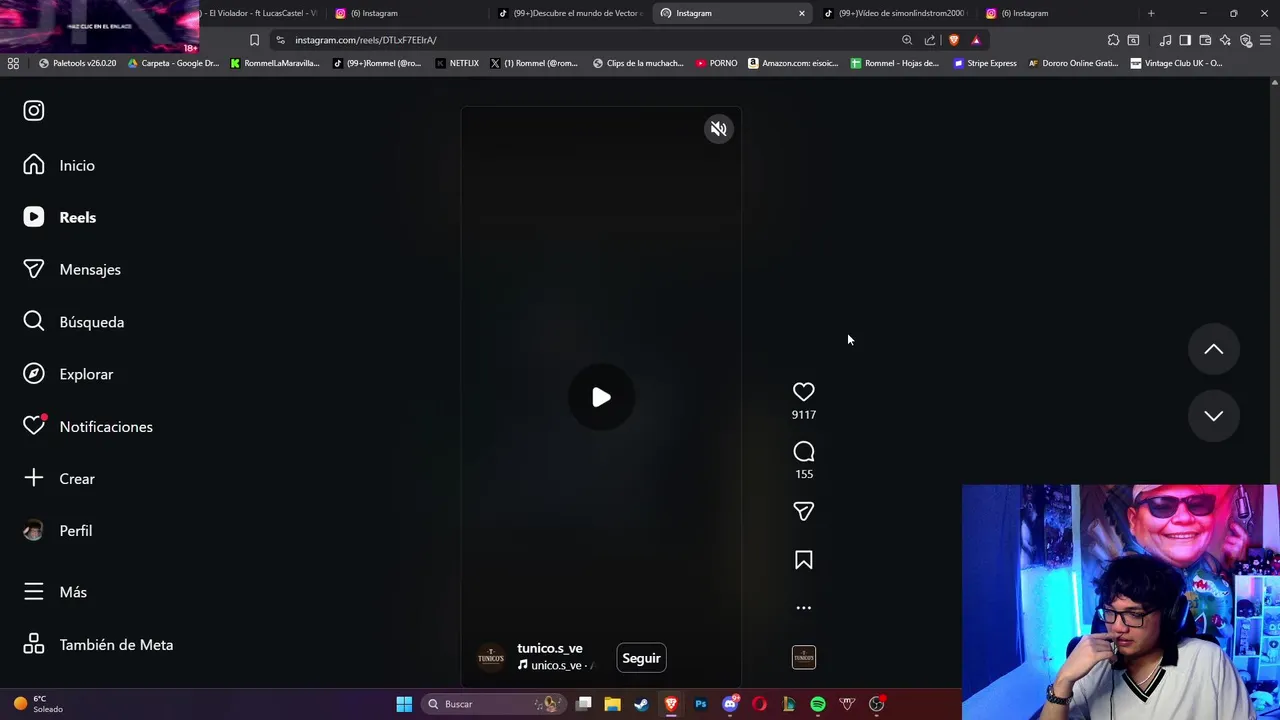
Task: Open the Reels section in the sidebar
Action: (x=60, y=217)
